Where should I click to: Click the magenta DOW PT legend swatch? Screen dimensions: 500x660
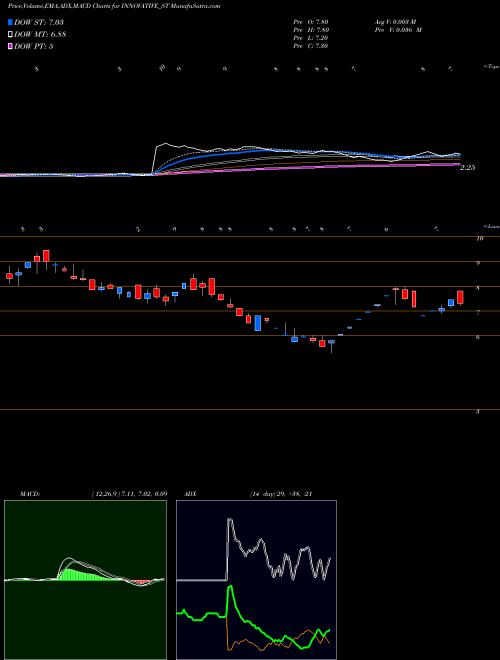(x=10, y=46)
